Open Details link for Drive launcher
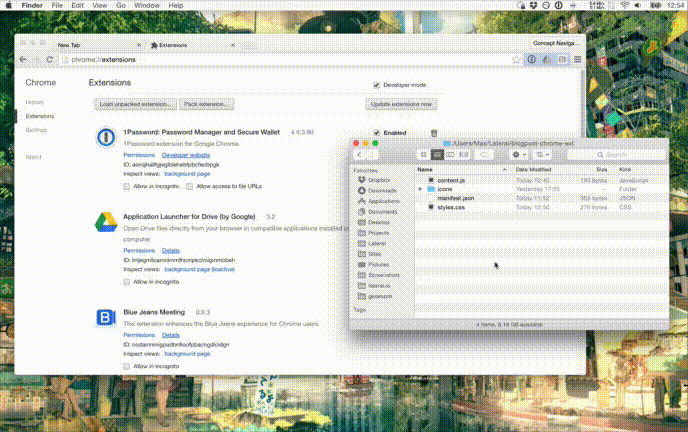 pos(171,251)
